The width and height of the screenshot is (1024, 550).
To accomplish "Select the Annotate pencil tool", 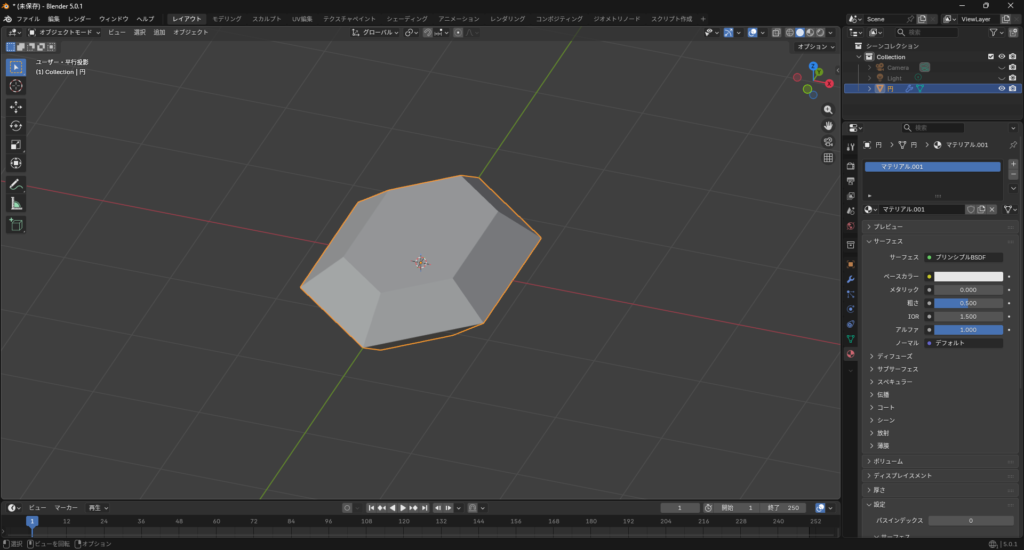I will click(16, 185).
